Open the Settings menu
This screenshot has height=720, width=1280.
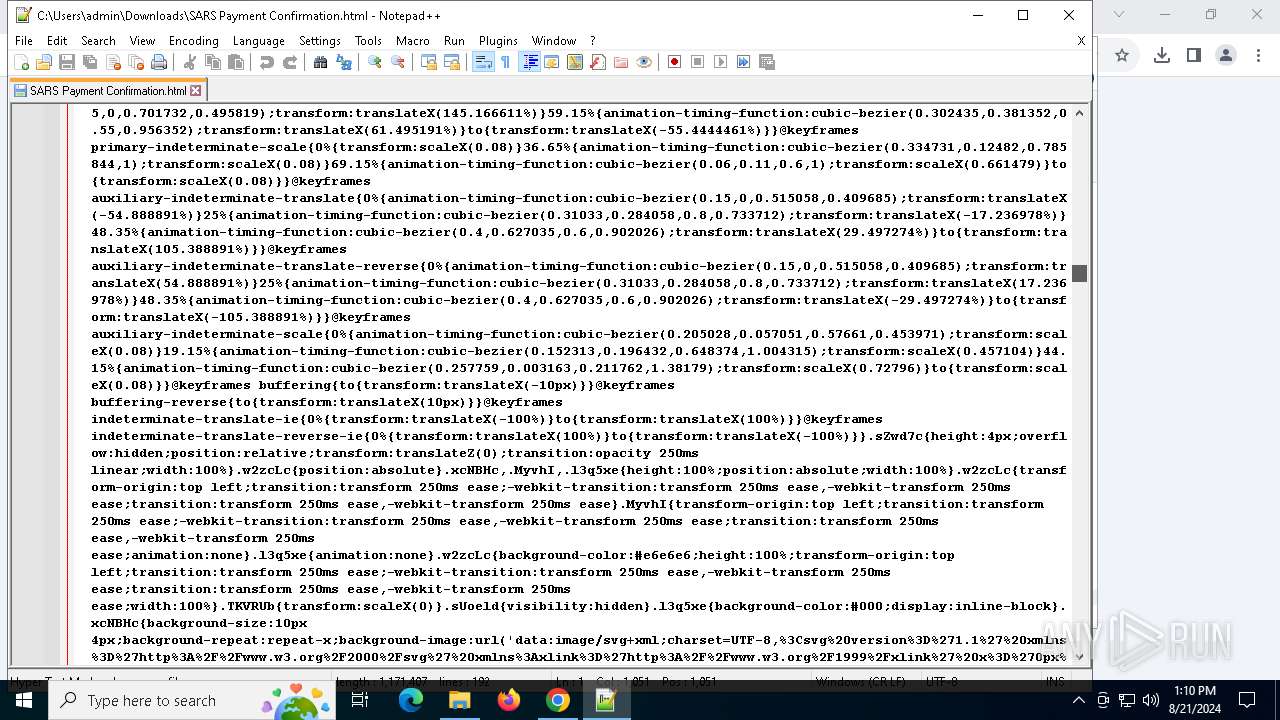(x=320, y=41)
